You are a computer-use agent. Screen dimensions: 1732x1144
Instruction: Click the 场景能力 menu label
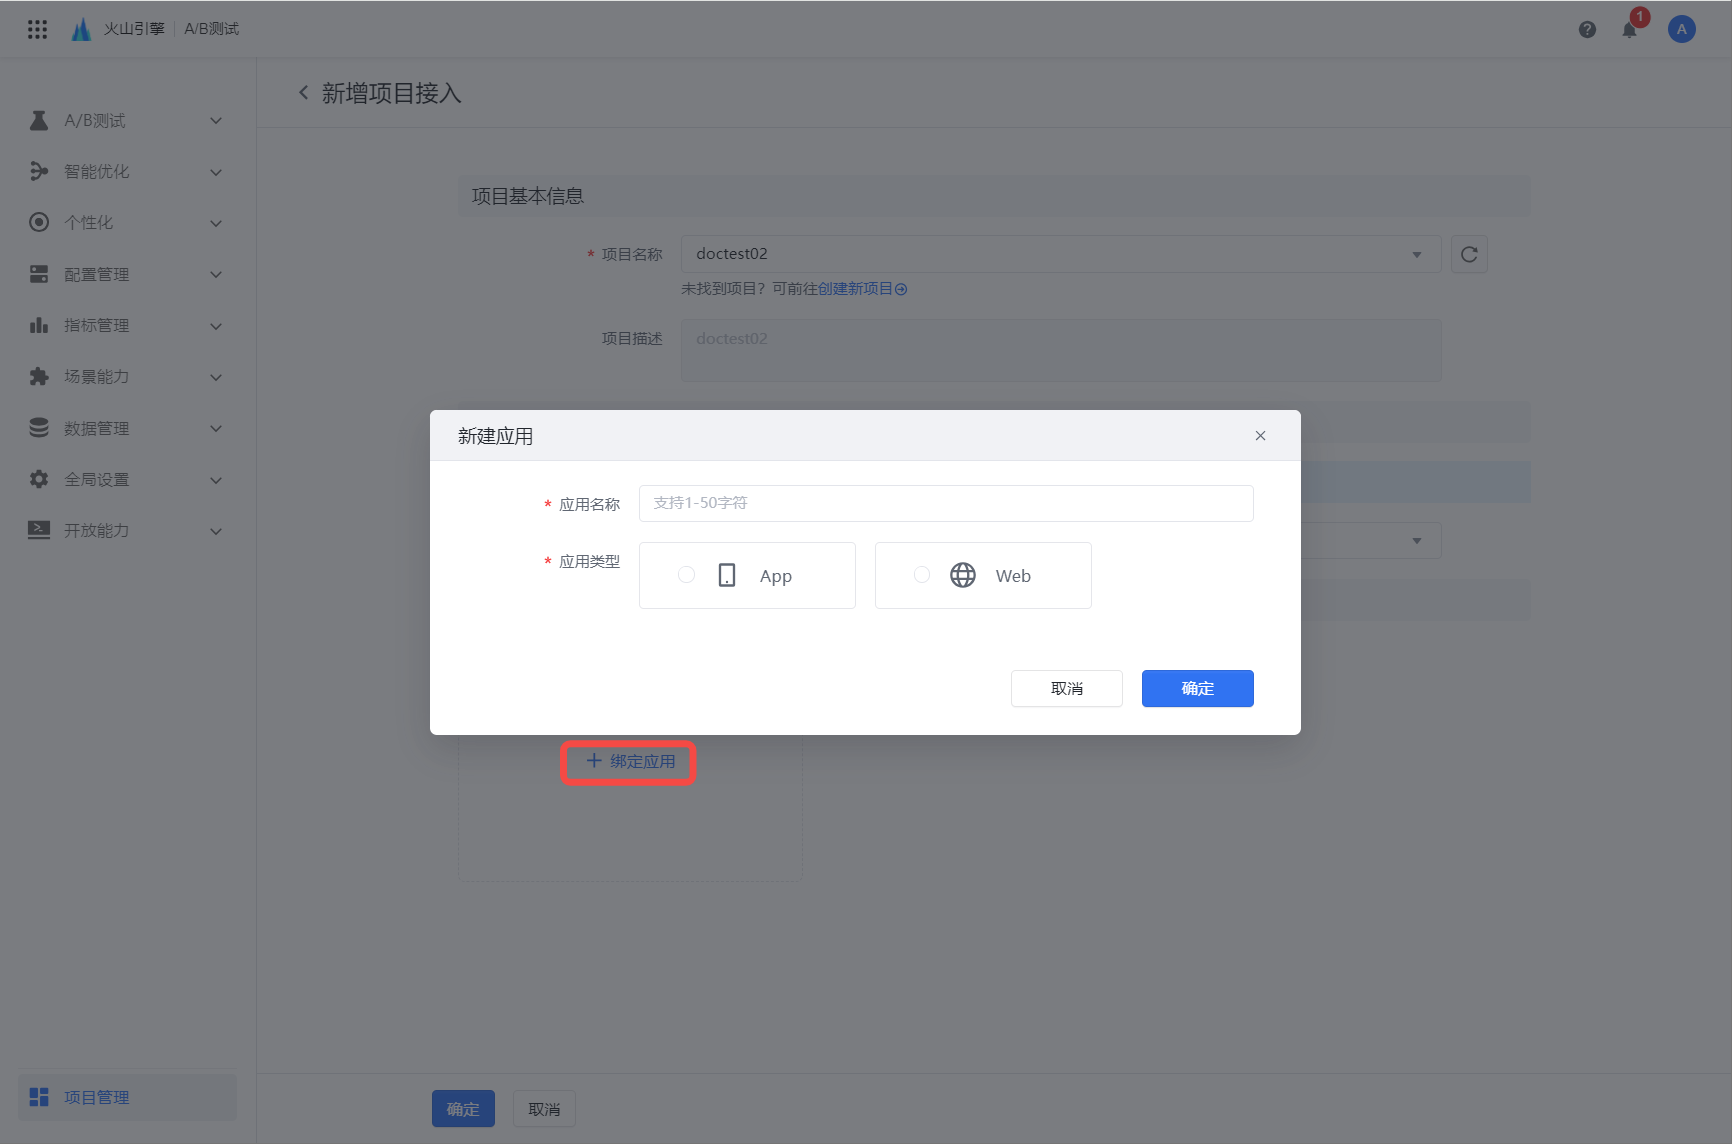pos(96,377)
